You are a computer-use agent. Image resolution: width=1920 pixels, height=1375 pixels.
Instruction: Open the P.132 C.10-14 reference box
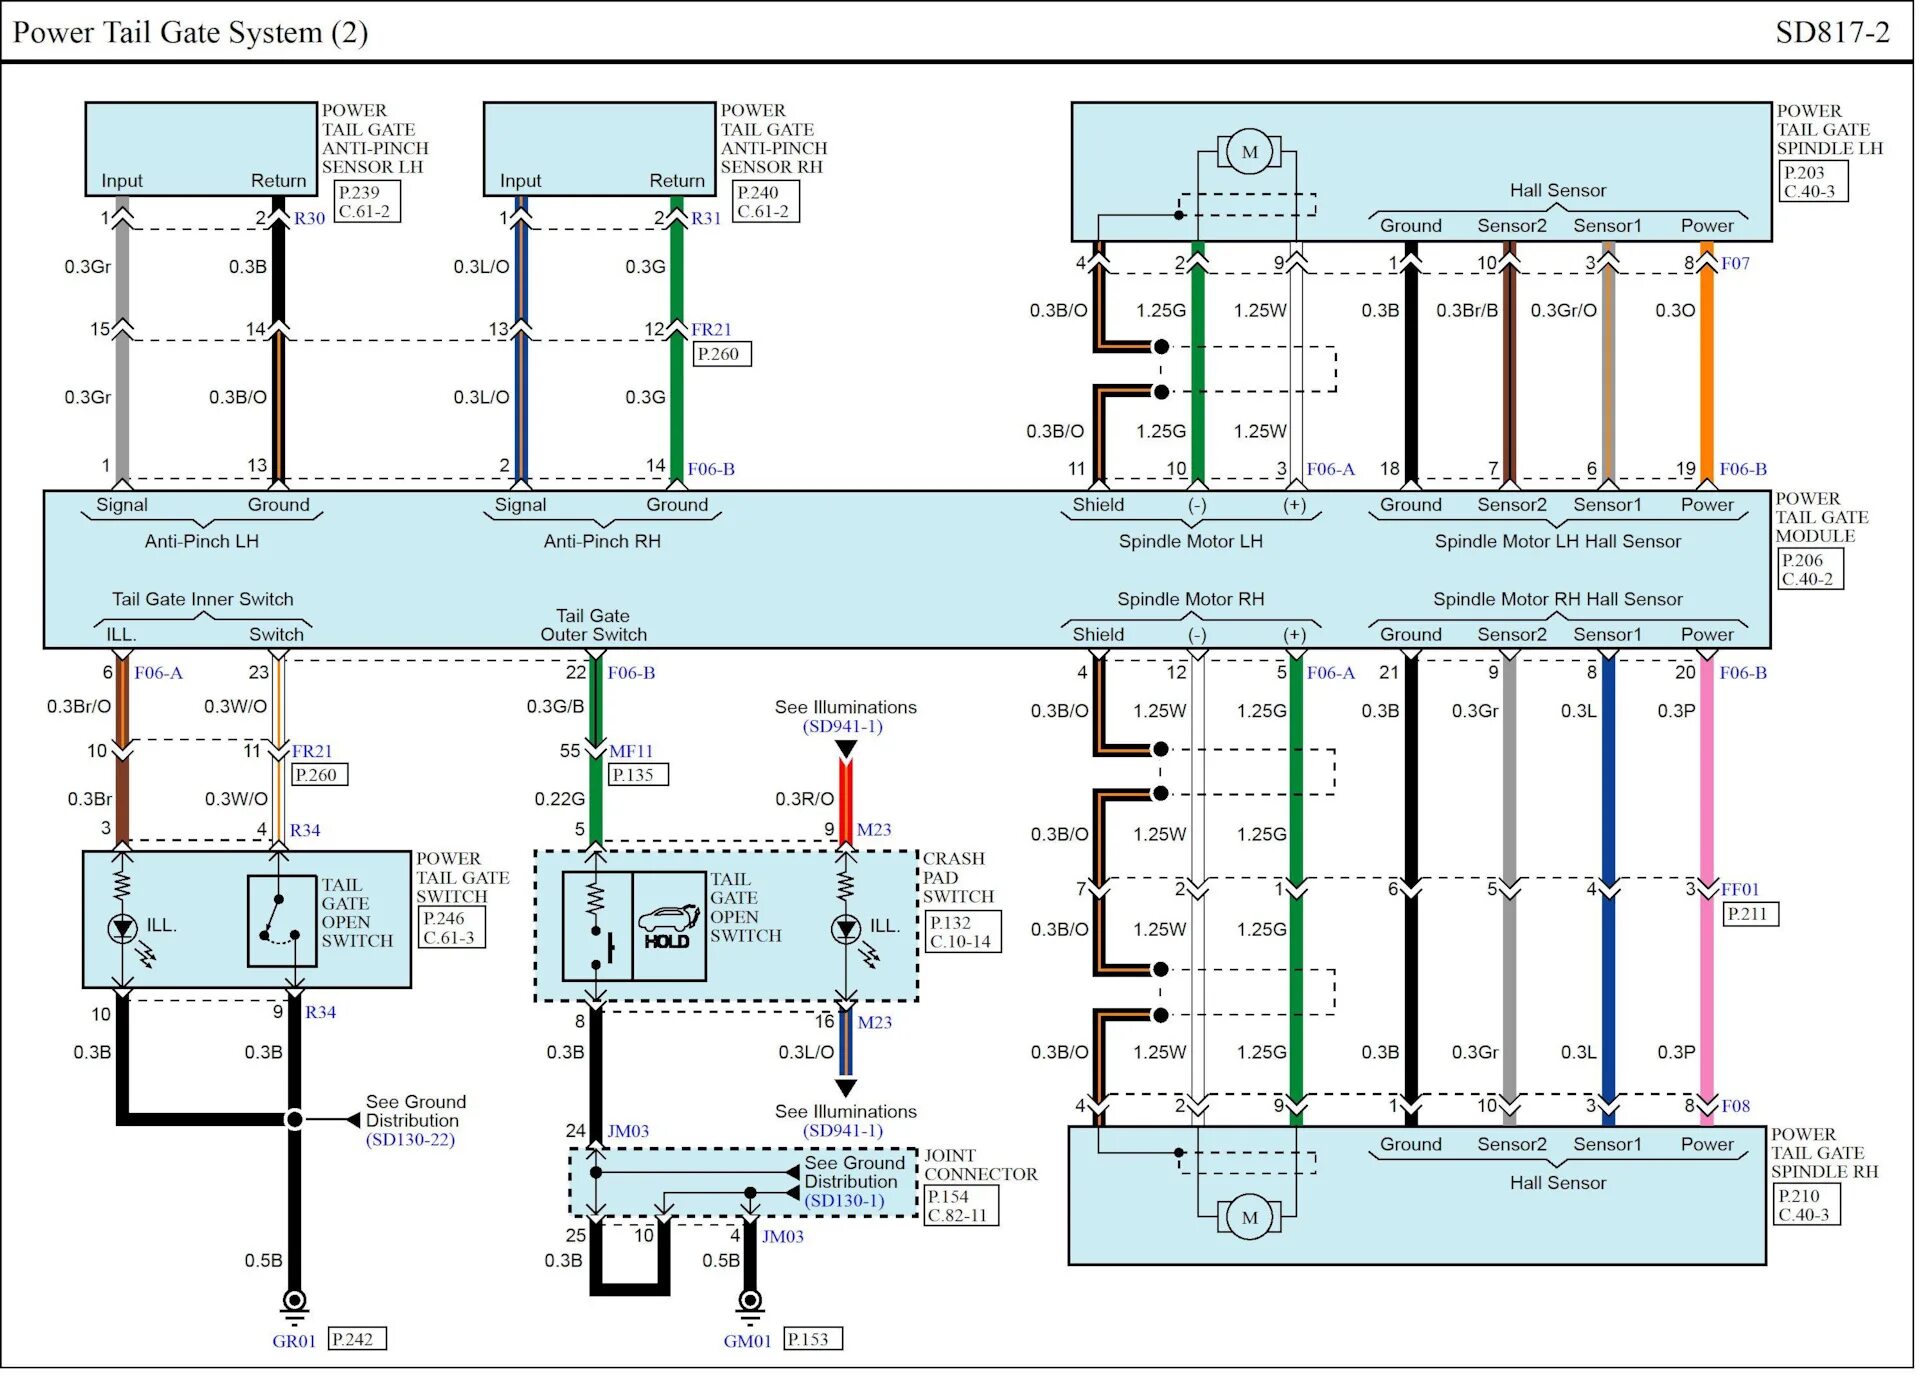point(963,931)
